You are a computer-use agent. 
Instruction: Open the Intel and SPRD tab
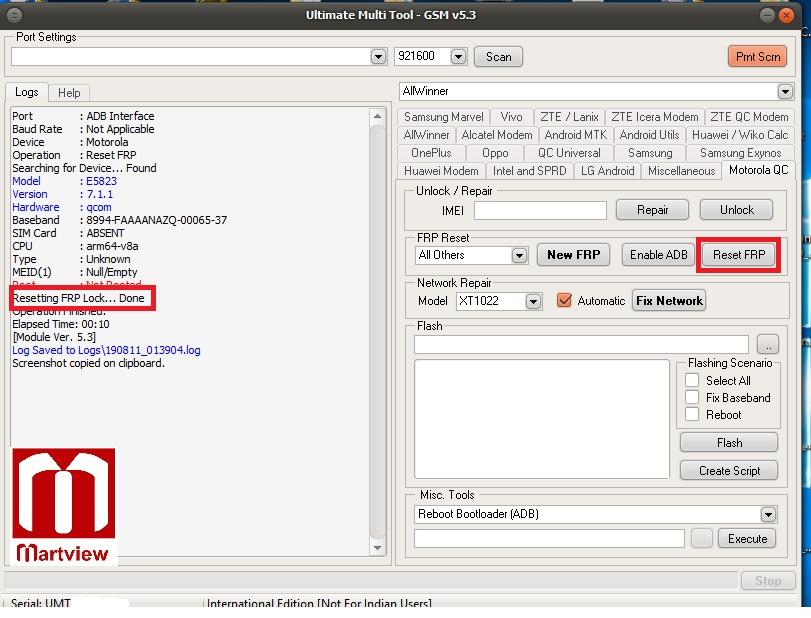pyautogui.click(x=529, y=171)
